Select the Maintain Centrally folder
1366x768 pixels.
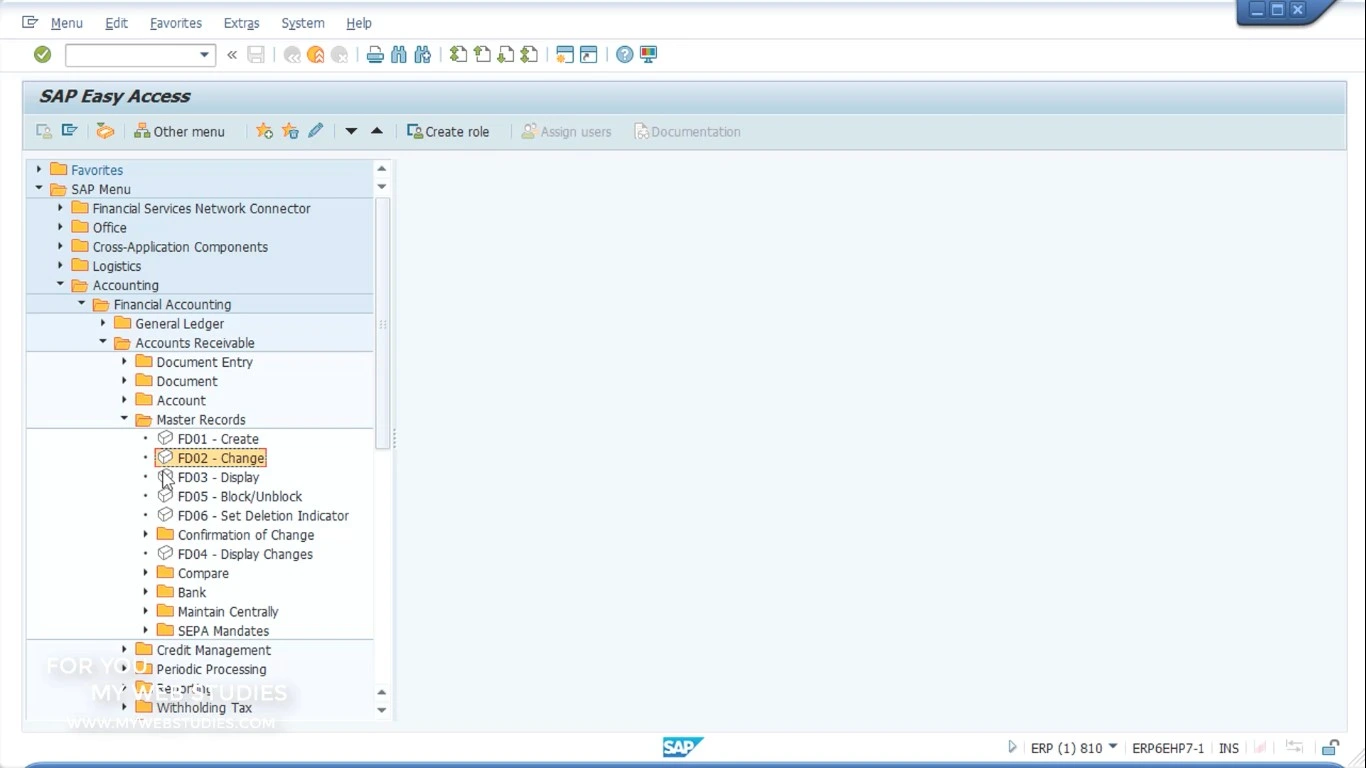coord(228,612)
